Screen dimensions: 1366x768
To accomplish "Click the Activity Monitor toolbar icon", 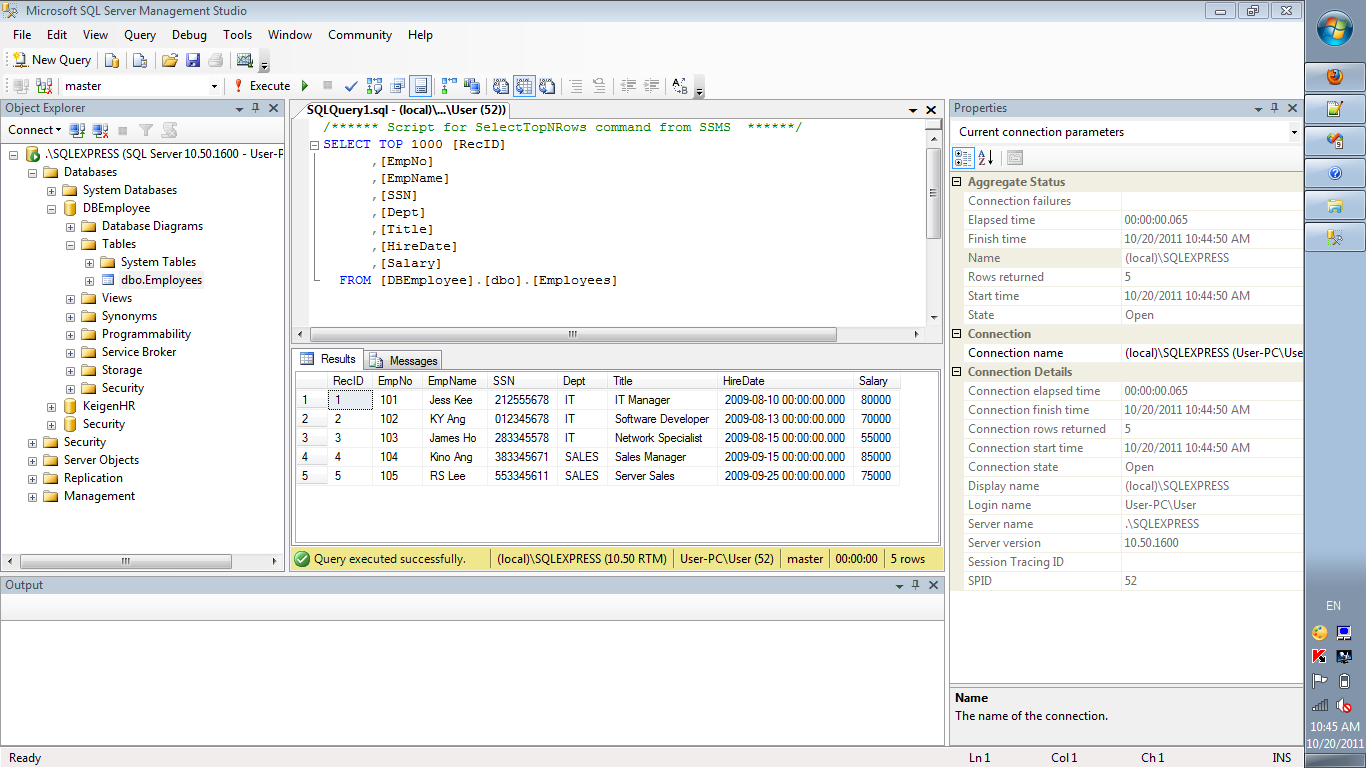I will click(244, 60).
